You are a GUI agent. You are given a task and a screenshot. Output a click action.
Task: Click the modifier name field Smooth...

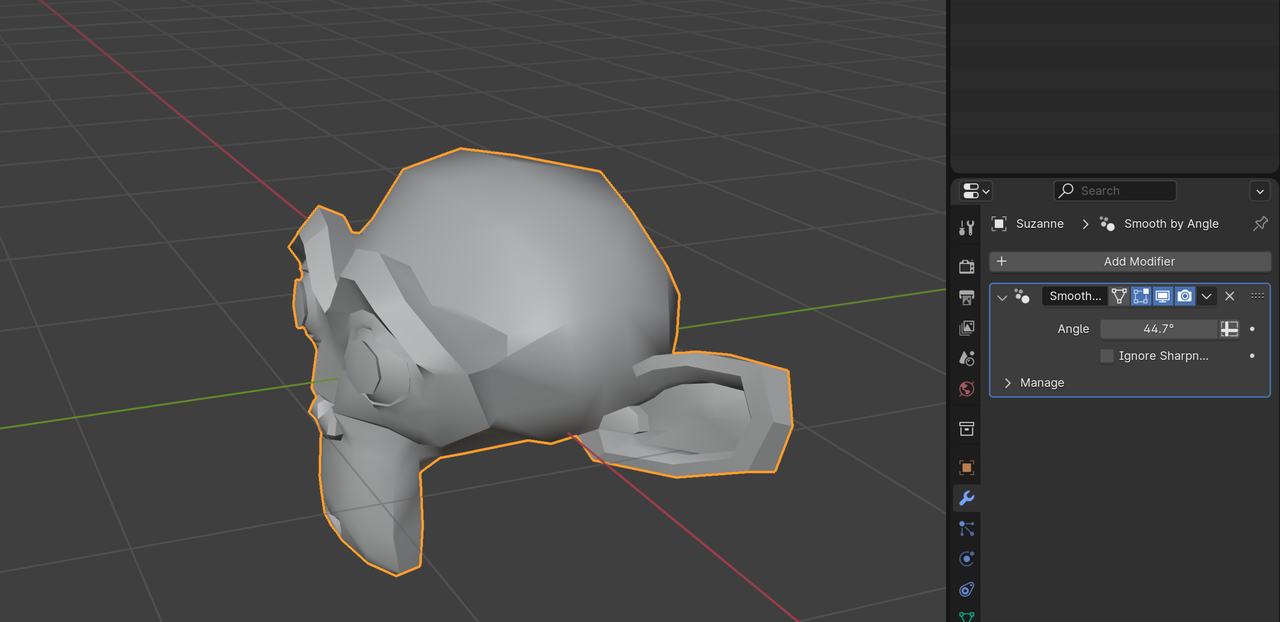coord(1075,296)
